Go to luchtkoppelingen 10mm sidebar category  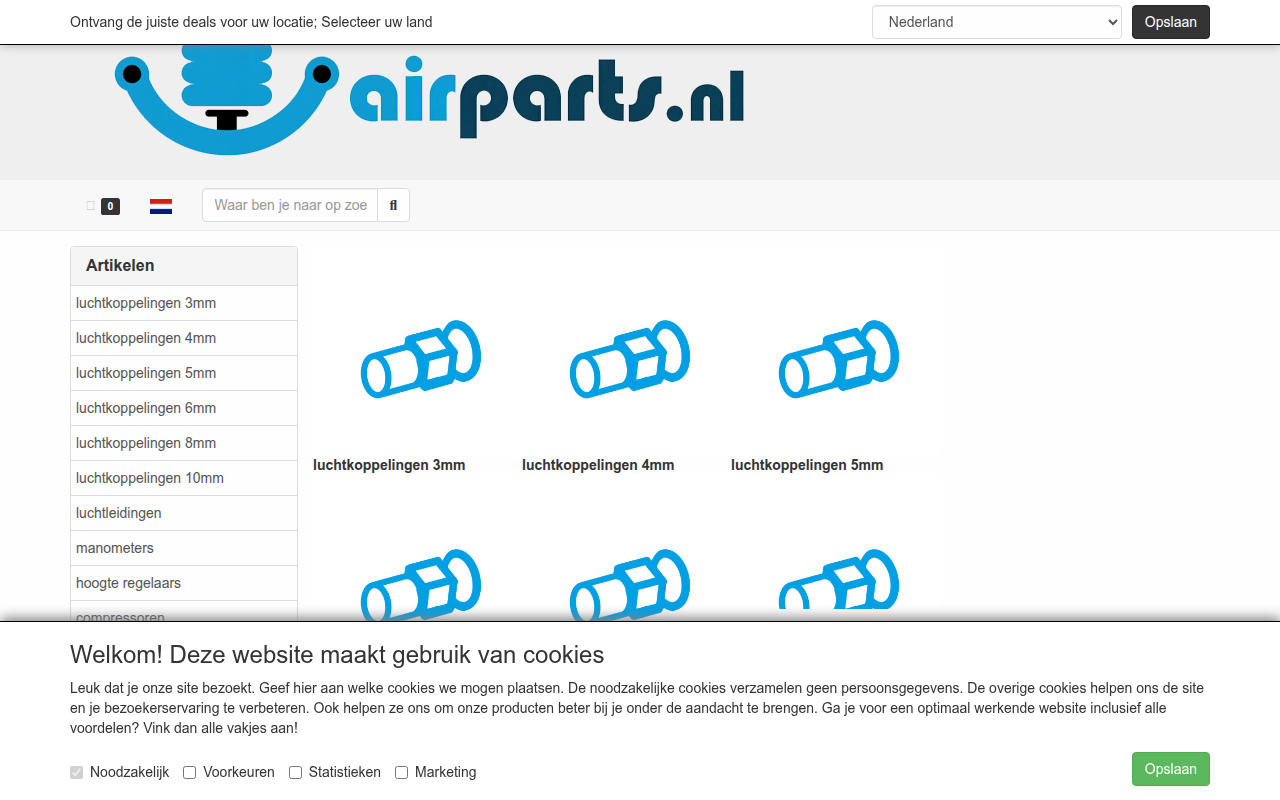tap(184, 478)
